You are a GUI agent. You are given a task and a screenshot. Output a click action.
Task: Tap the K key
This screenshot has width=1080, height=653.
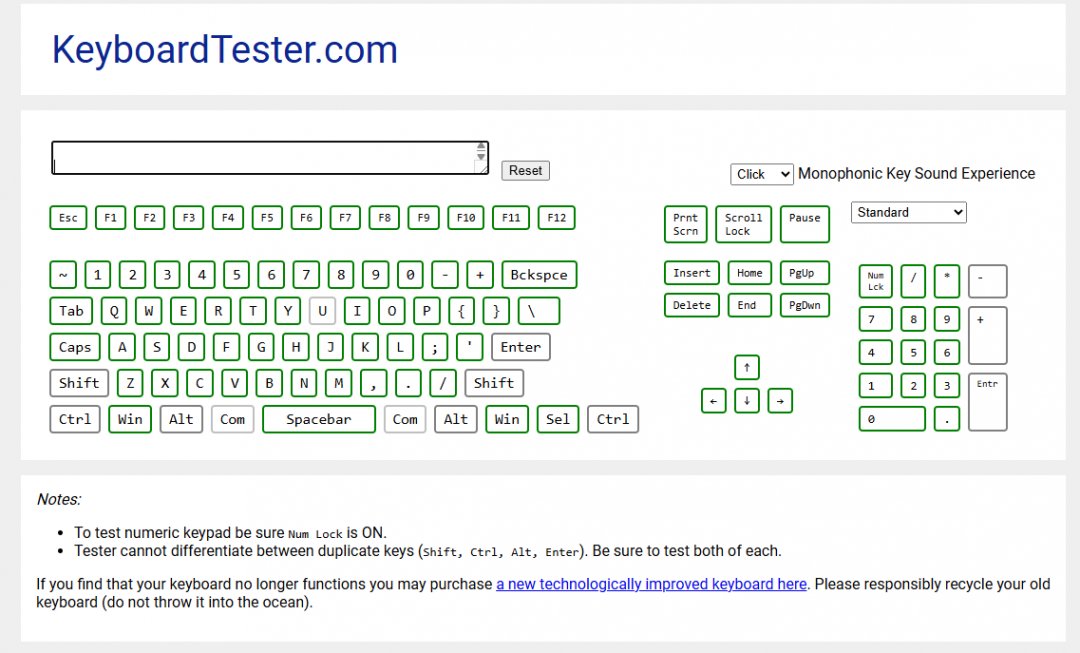pyautogui.click(x=365, y=347)
